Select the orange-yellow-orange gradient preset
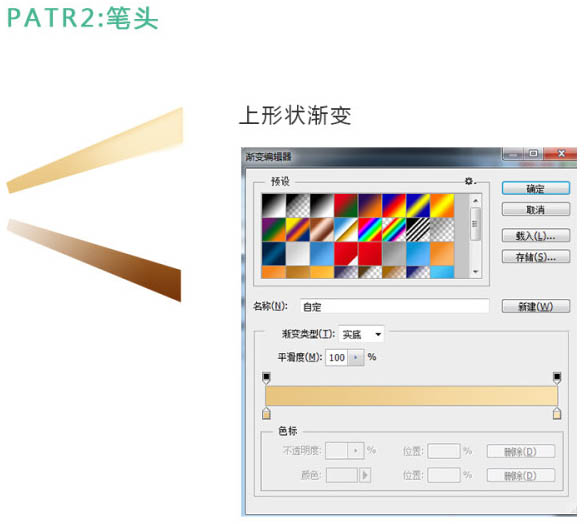The height and width of the screenshot is (524, 584). pyautogui.click(x=442, y=205)
